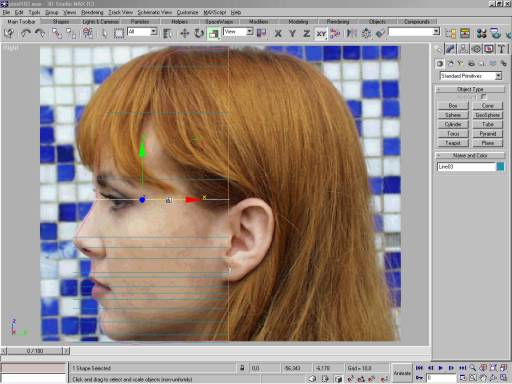
Task: Click the Mirror Selected Objects icon
Action: tap(352, 33)
